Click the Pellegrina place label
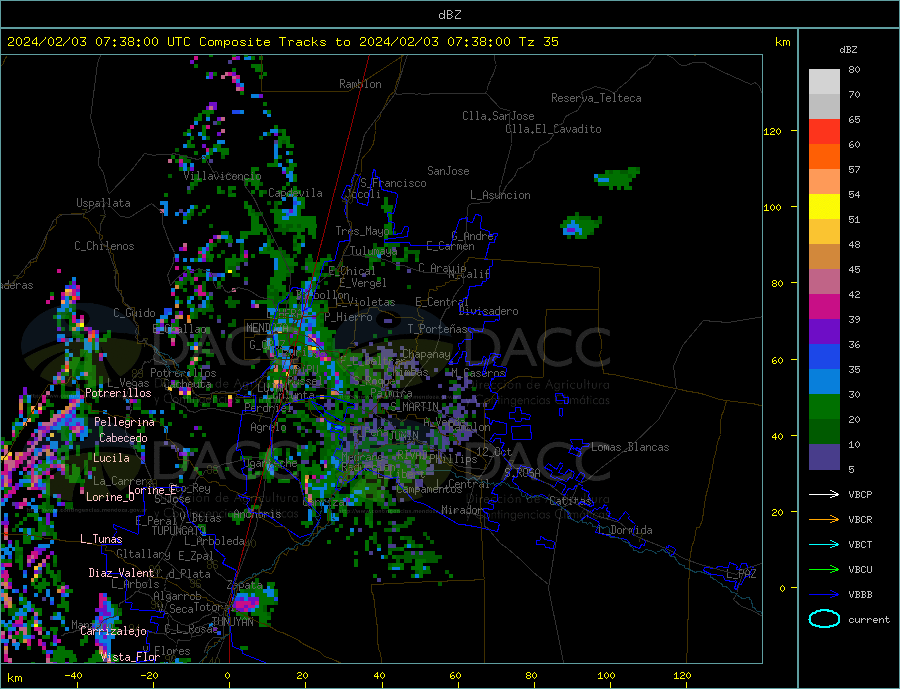The image size is (900, 689). 125,422
